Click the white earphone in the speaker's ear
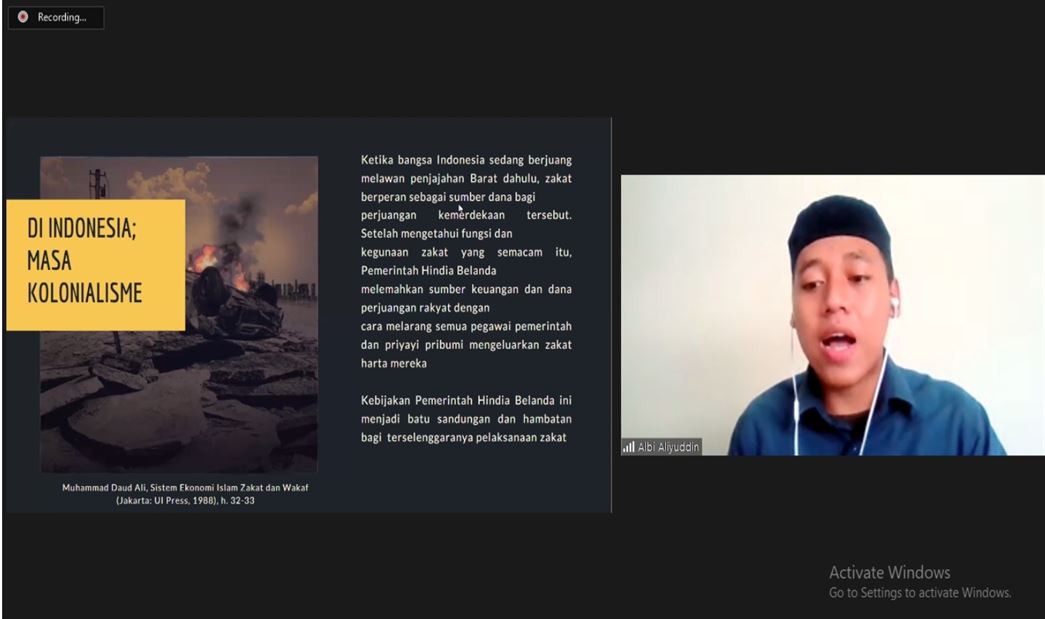The width and height of the screenshot is (1045, 619). click(x=894, y=303)
